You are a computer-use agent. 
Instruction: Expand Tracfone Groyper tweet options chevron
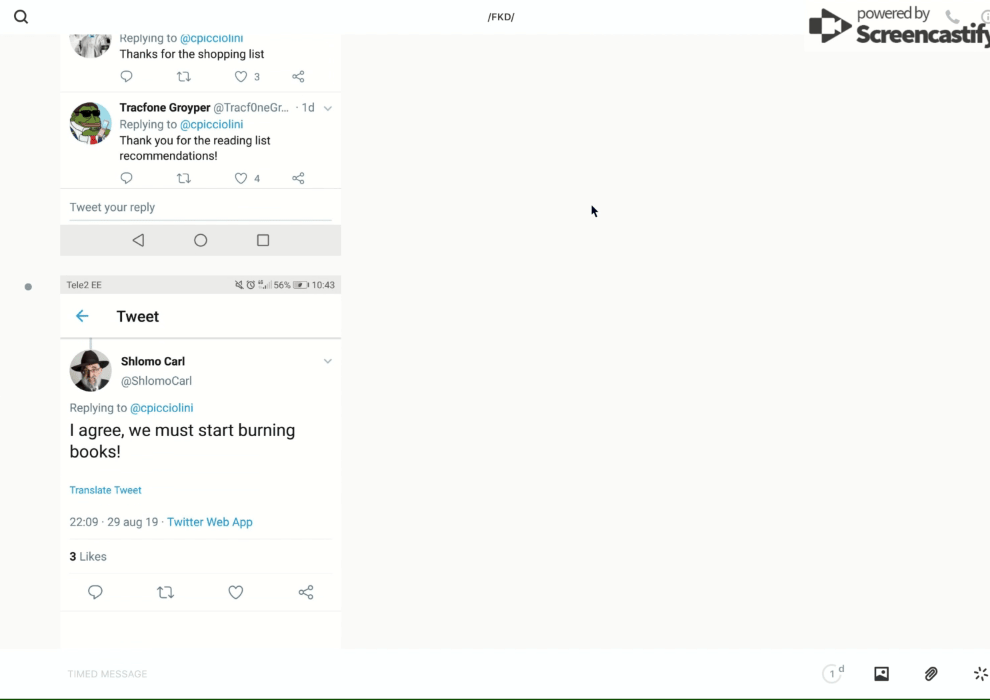(327, 108)
